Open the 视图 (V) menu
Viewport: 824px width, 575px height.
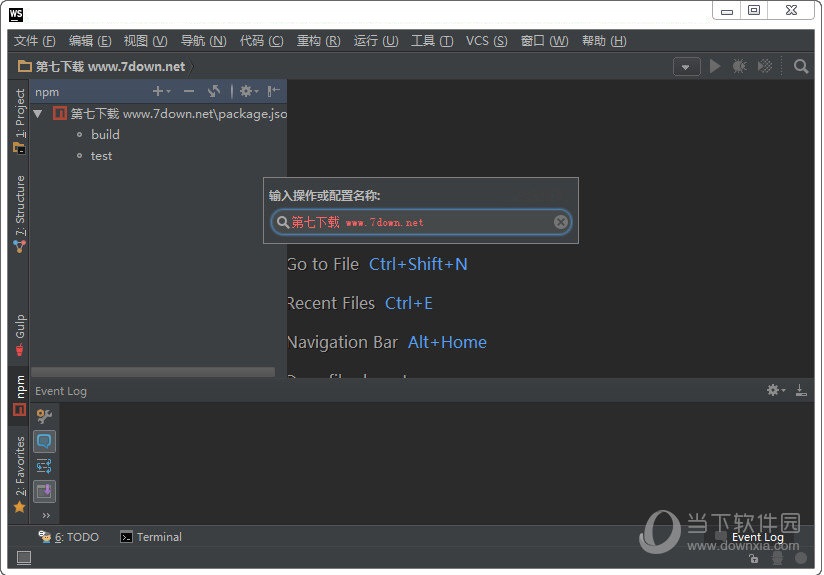pos(145,41)
